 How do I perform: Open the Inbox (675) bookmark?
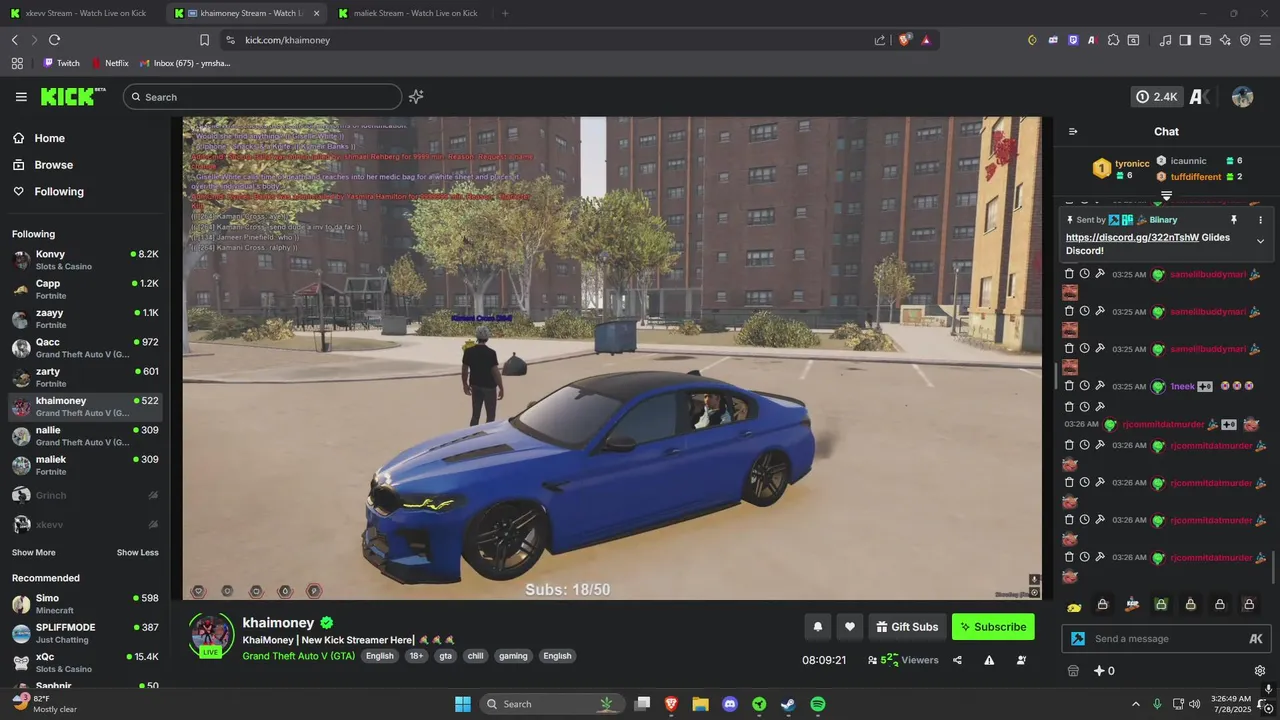click(x=185, y=63)
